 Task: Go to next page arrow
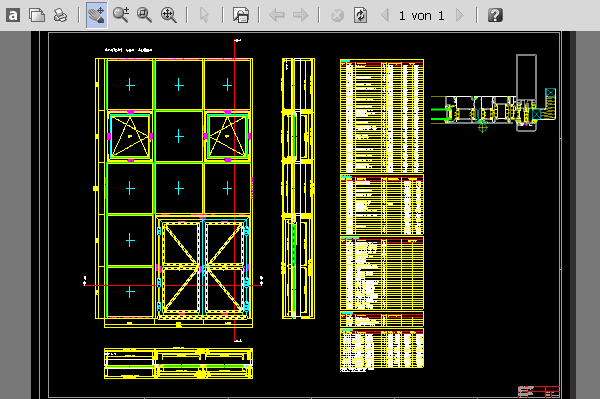pyautogui.click(x=460, y=15)
